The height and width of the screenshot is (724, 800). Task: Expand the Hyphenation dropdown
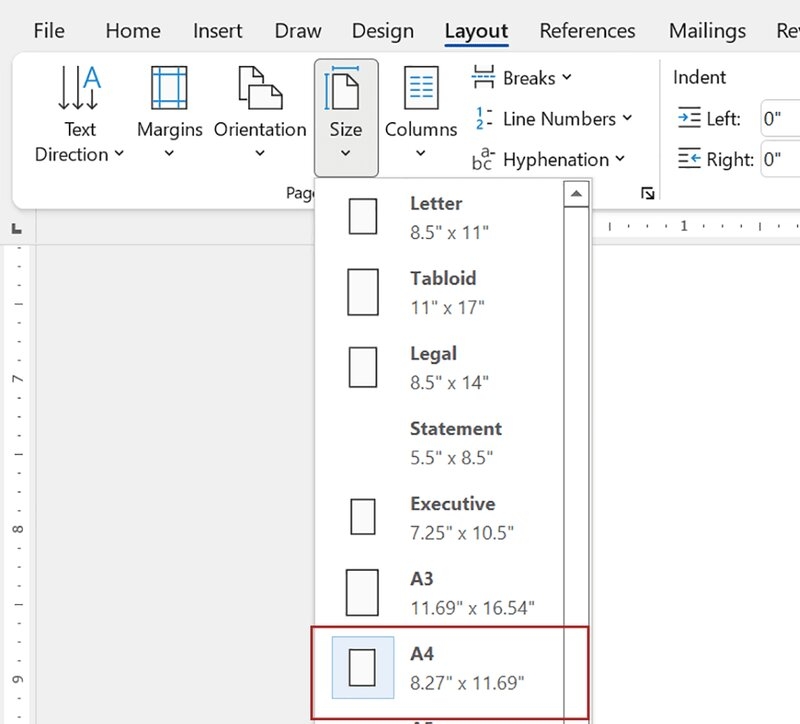(549, 160)
